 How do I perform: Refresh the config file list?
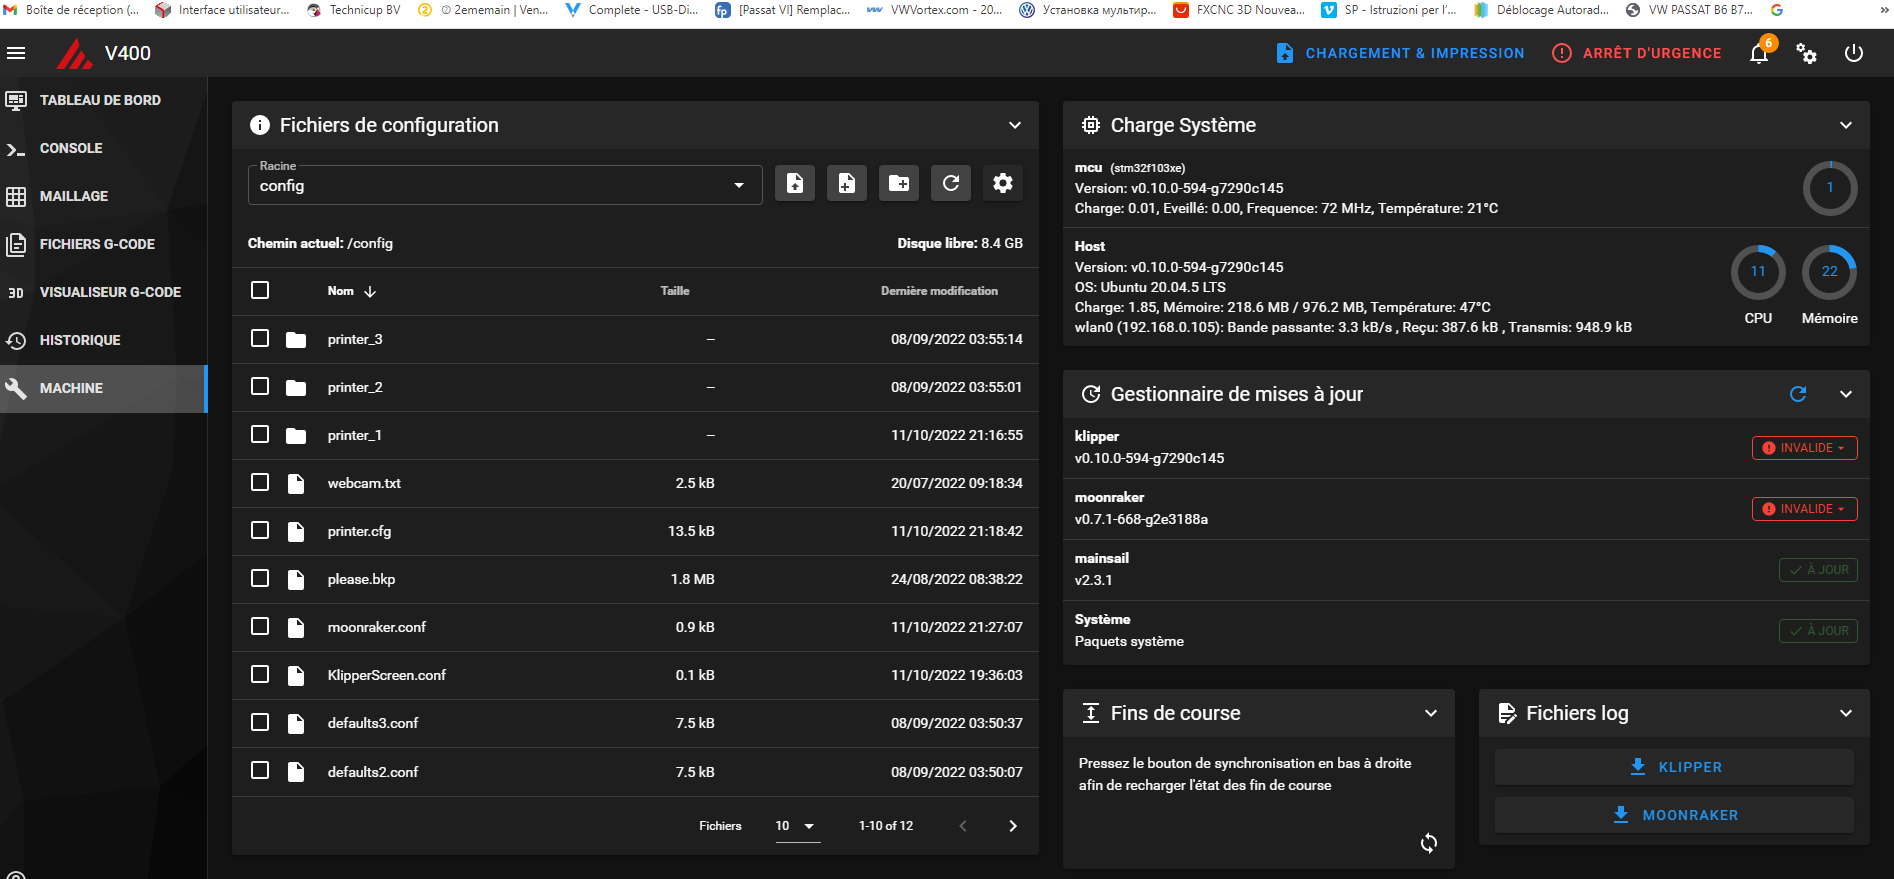click(951, 183)
